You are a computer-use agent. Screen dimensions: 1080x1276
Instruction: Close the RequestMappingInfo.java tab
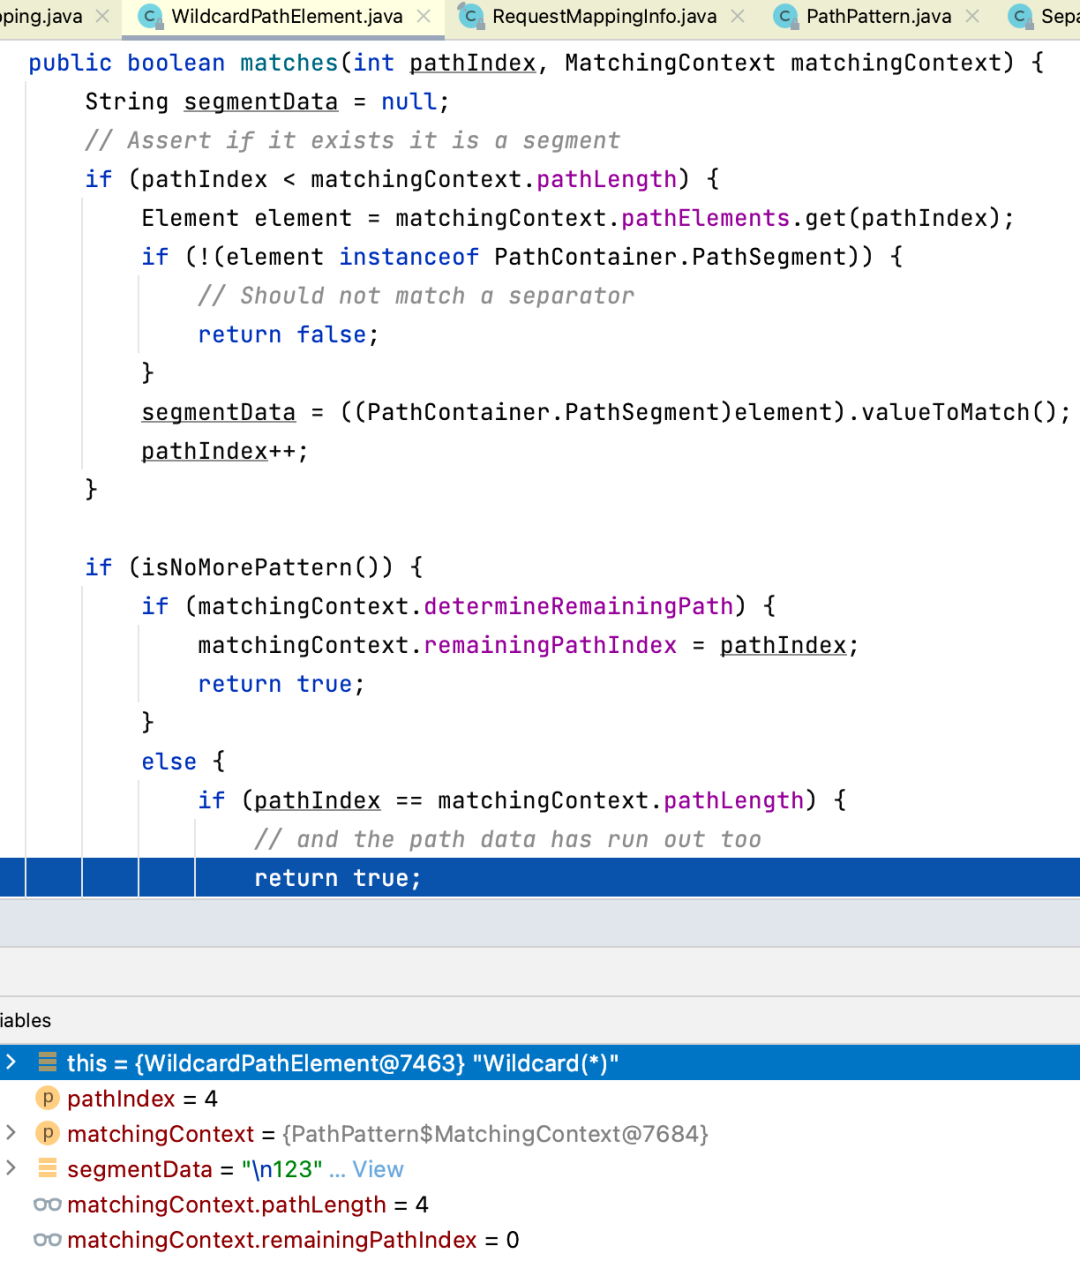[x=738, y=17]
